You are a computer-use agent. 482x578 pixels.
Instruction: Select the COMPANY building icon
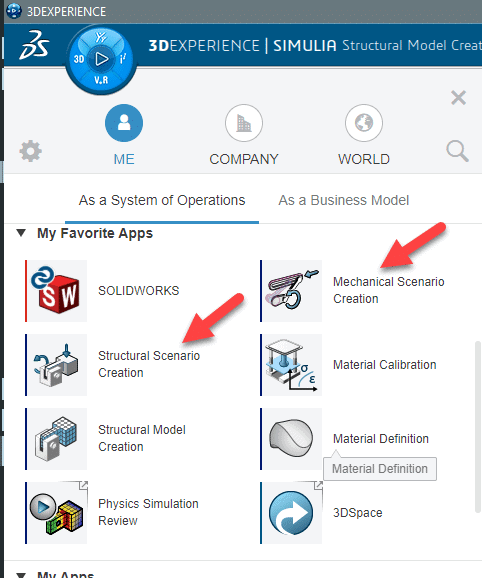pos(244,123)
